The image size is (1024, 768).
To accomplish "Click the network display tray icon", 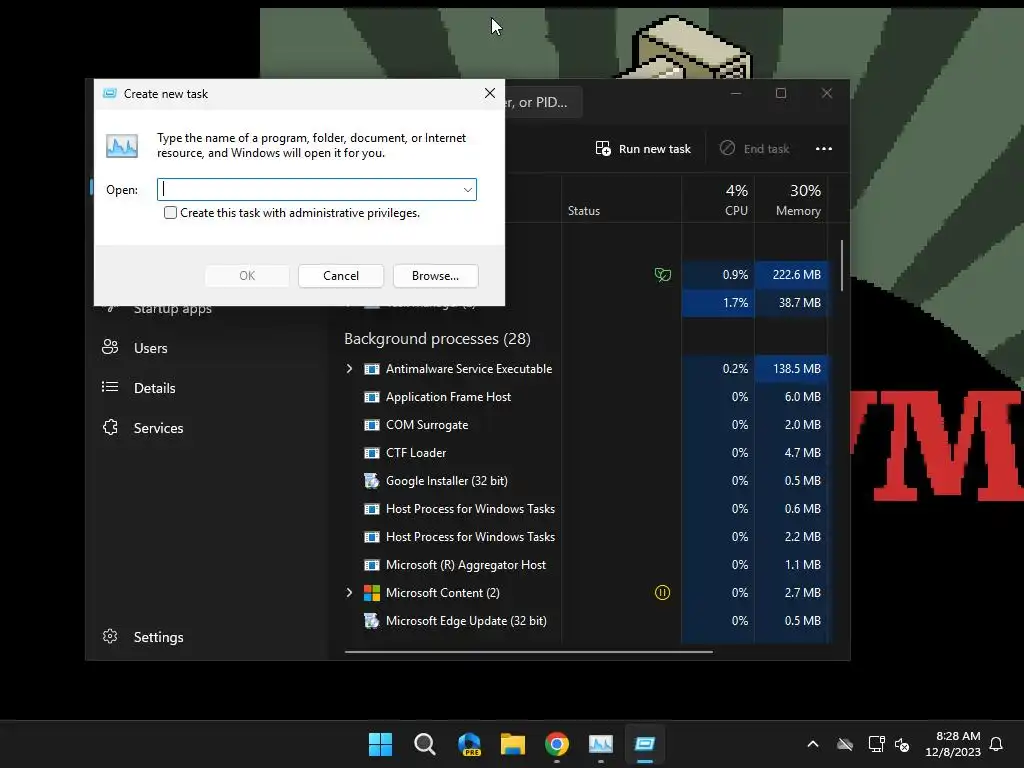I will click(x=876, y=744).
